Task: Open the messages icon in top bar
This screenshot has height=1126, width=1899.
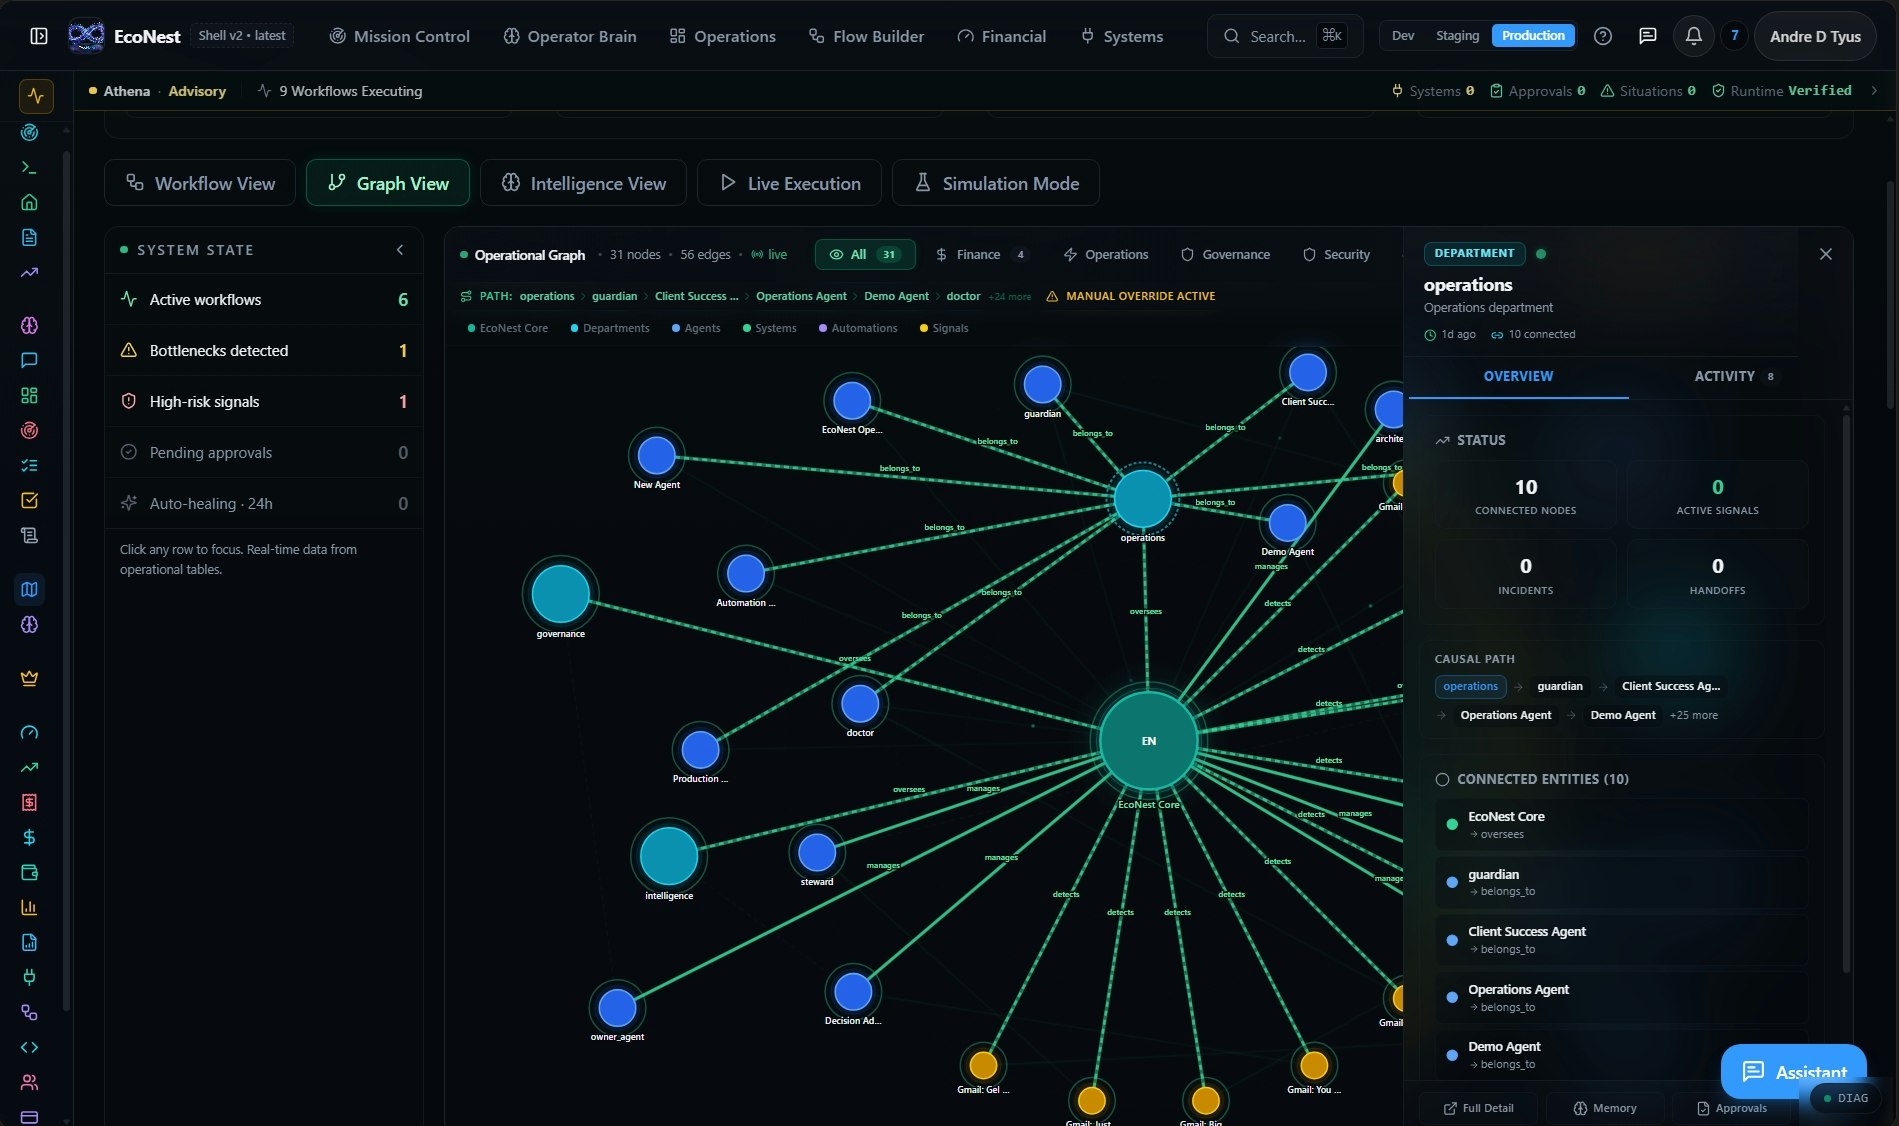Action: point(1647,36)
